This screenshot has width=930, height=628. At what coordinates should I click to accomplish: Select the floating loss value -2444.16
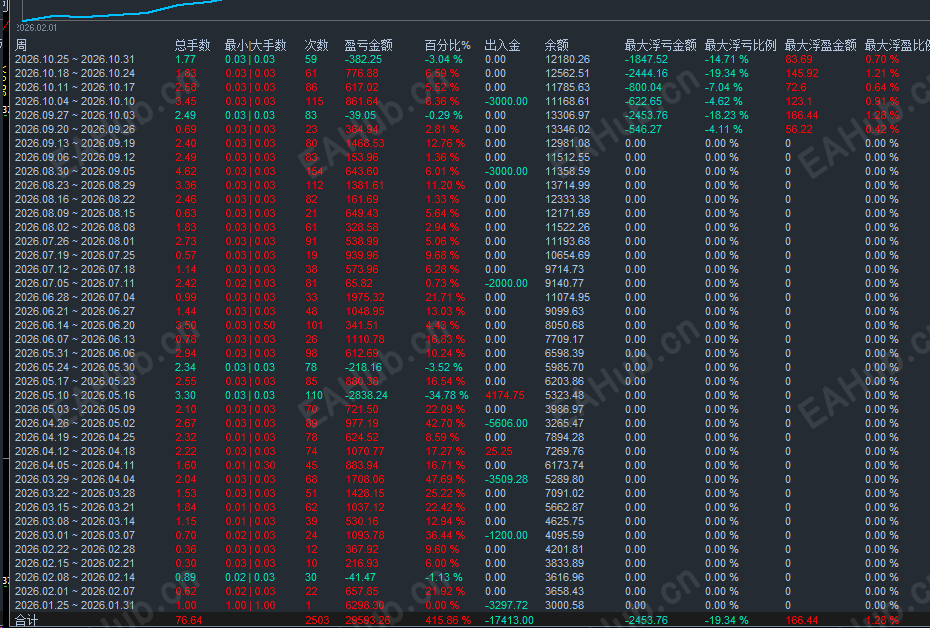[646, 74]
